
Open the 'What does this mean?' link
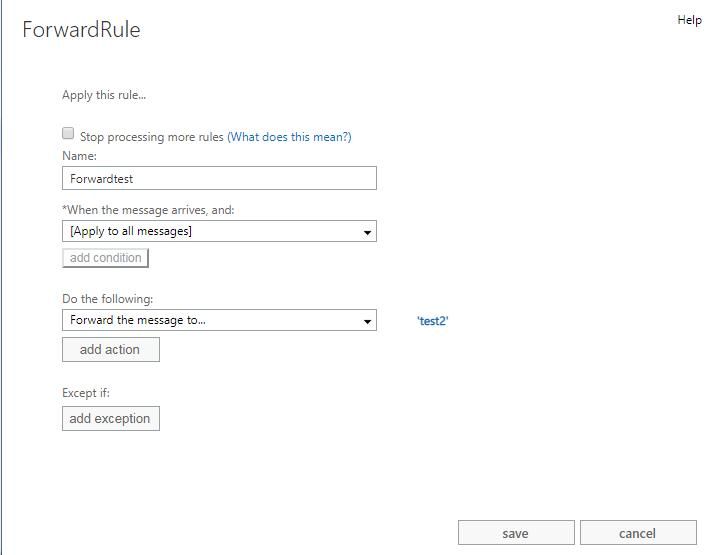click(x=289, y=137)
